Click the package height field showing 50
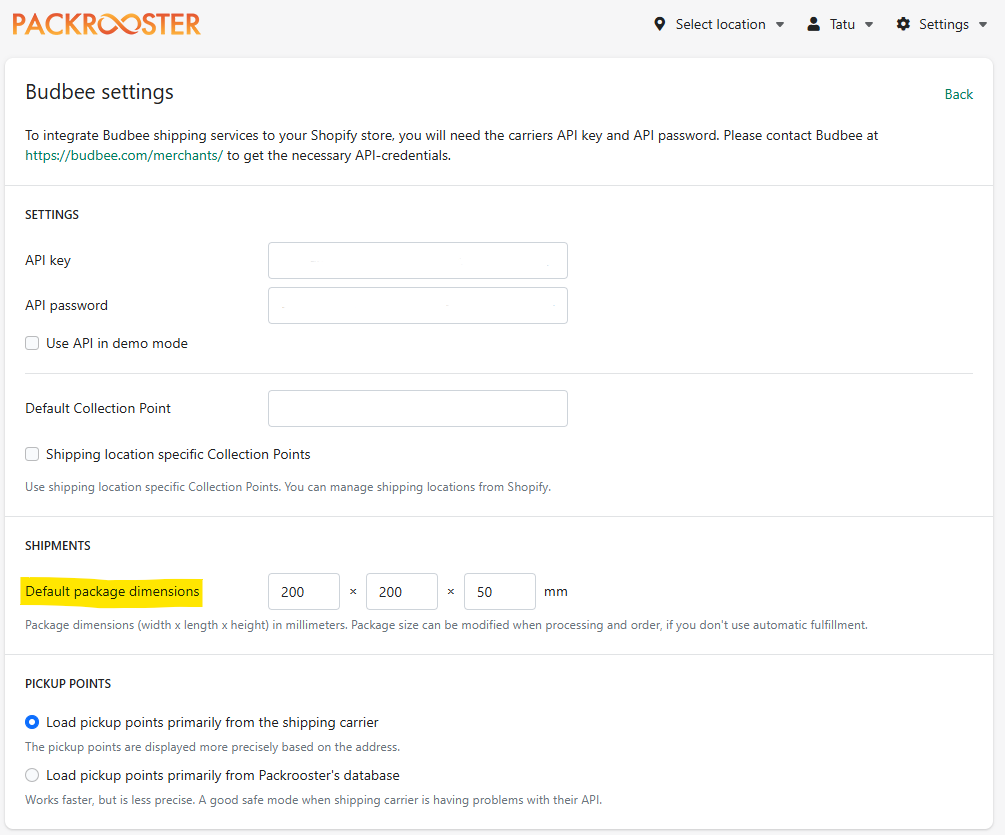Image resolution: width=1005 pixels, height=835 pixels. (500, 591)
